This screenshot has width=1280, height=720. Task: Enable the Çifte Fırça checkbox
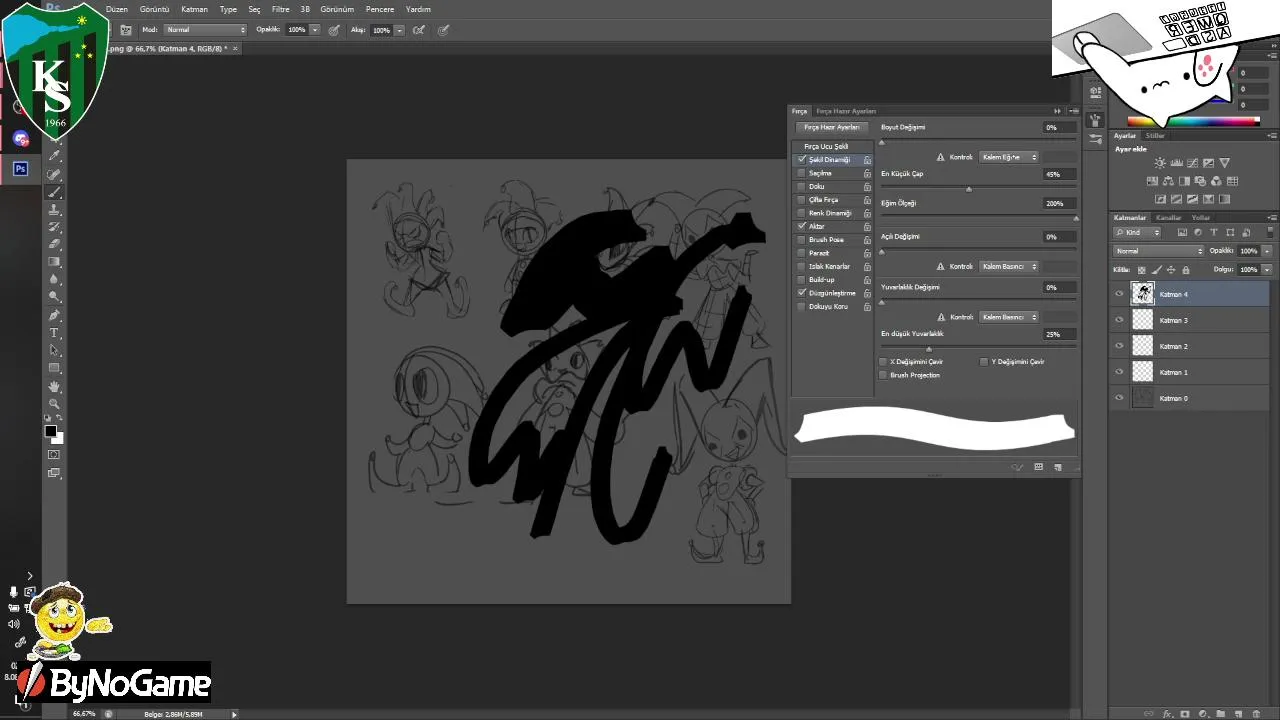(x=802, y=200)
